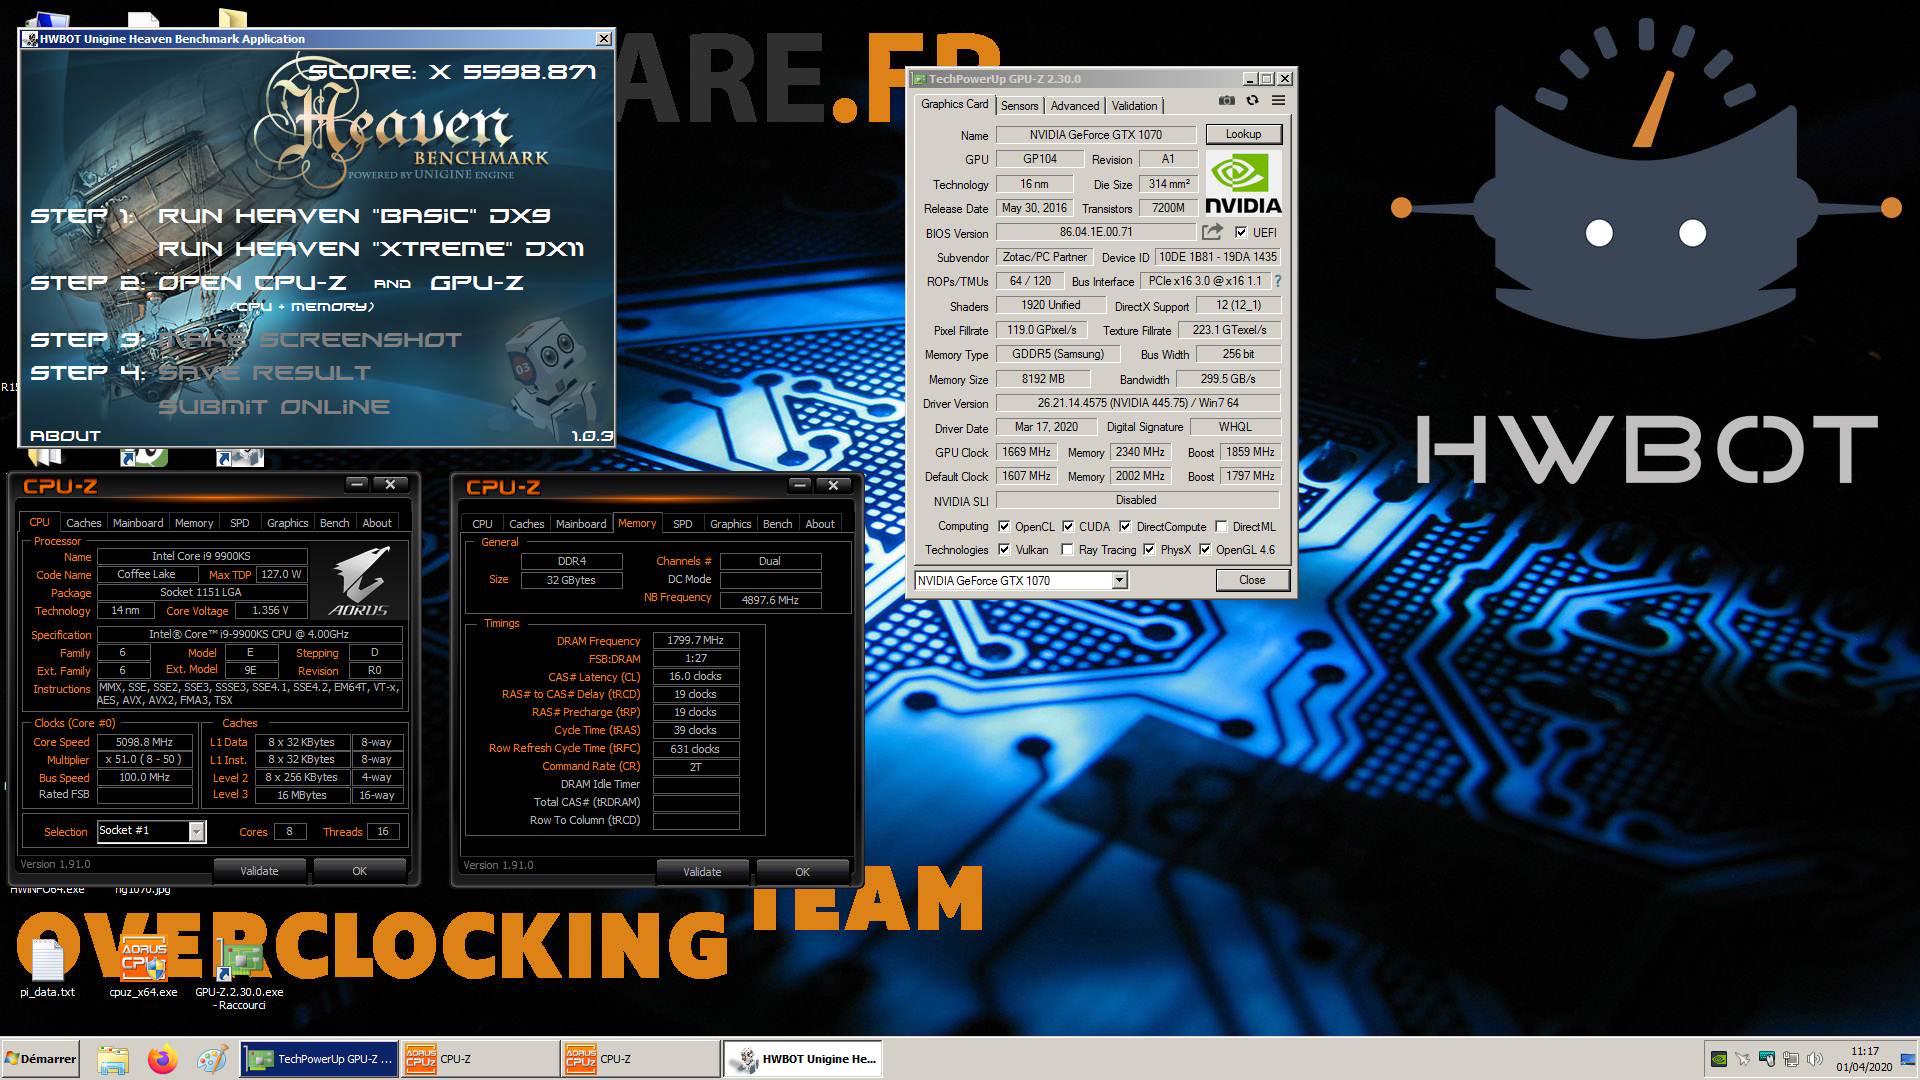Toggle the UEFI checkbox in GPU-Z

(1241, 232)
